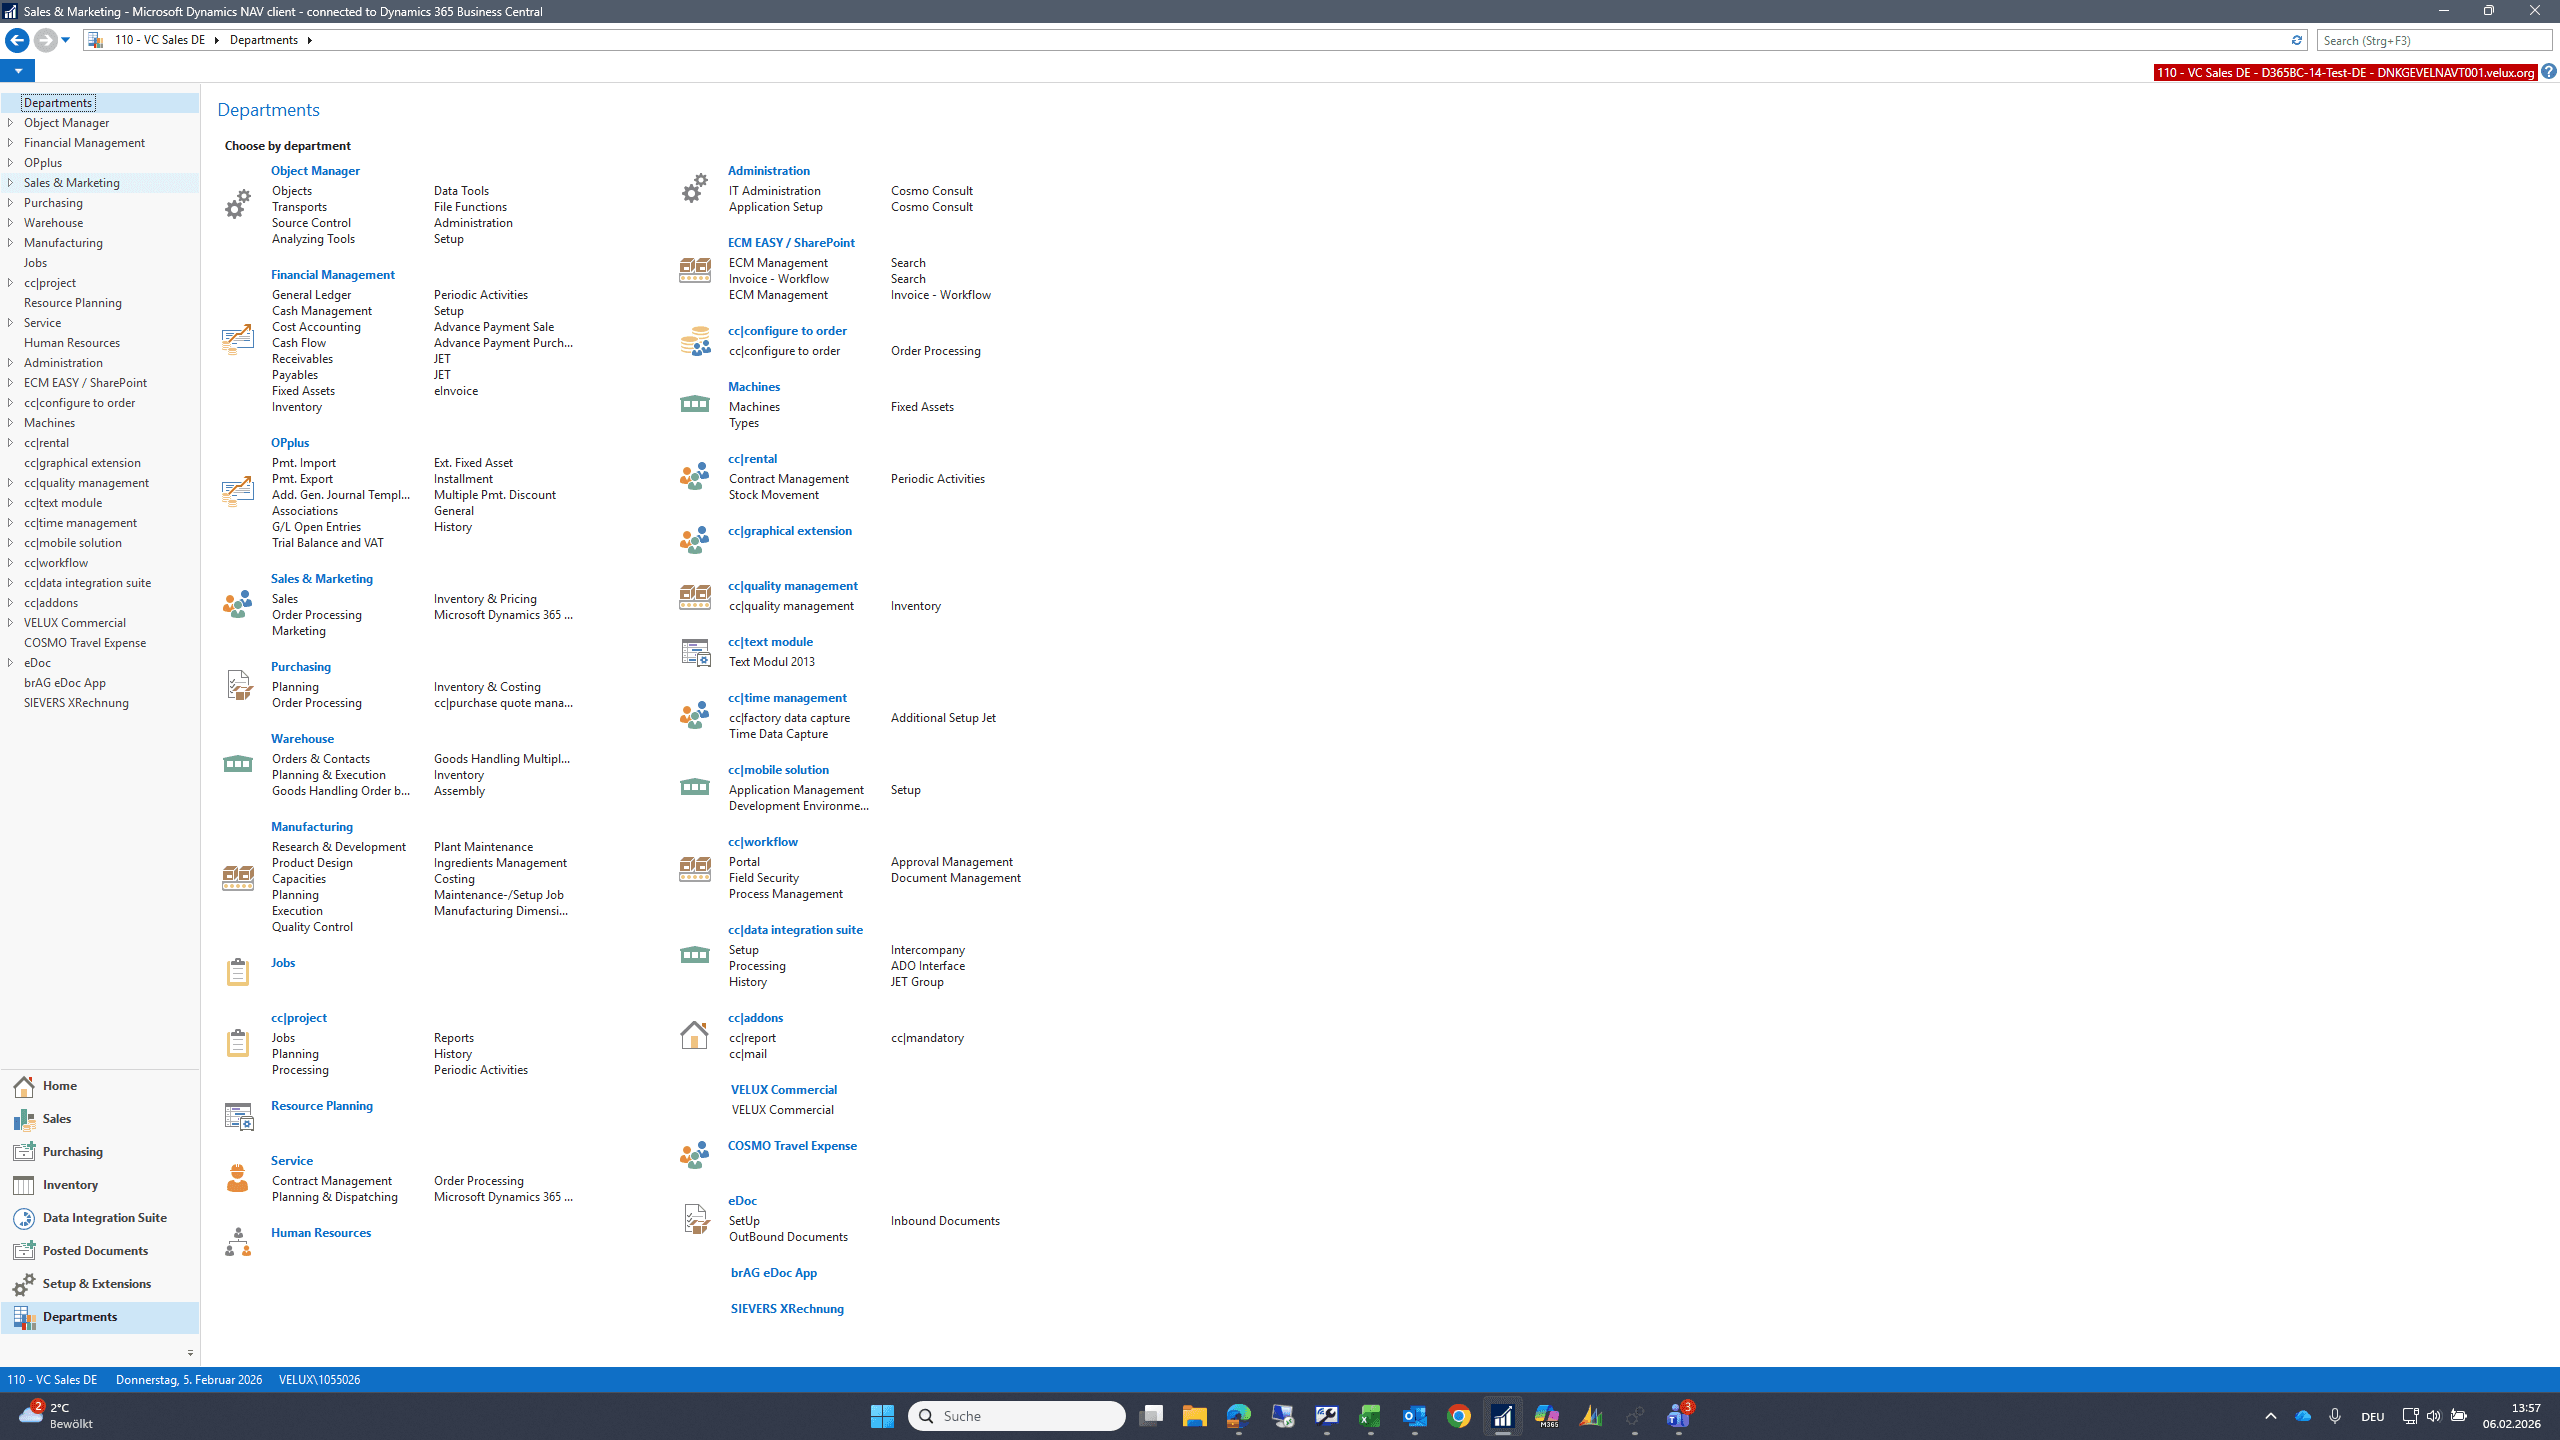The height and width of the screenshot is (1440, 2560).
Task: Click the refresh icon in address bar
Action: (2296, 40)
